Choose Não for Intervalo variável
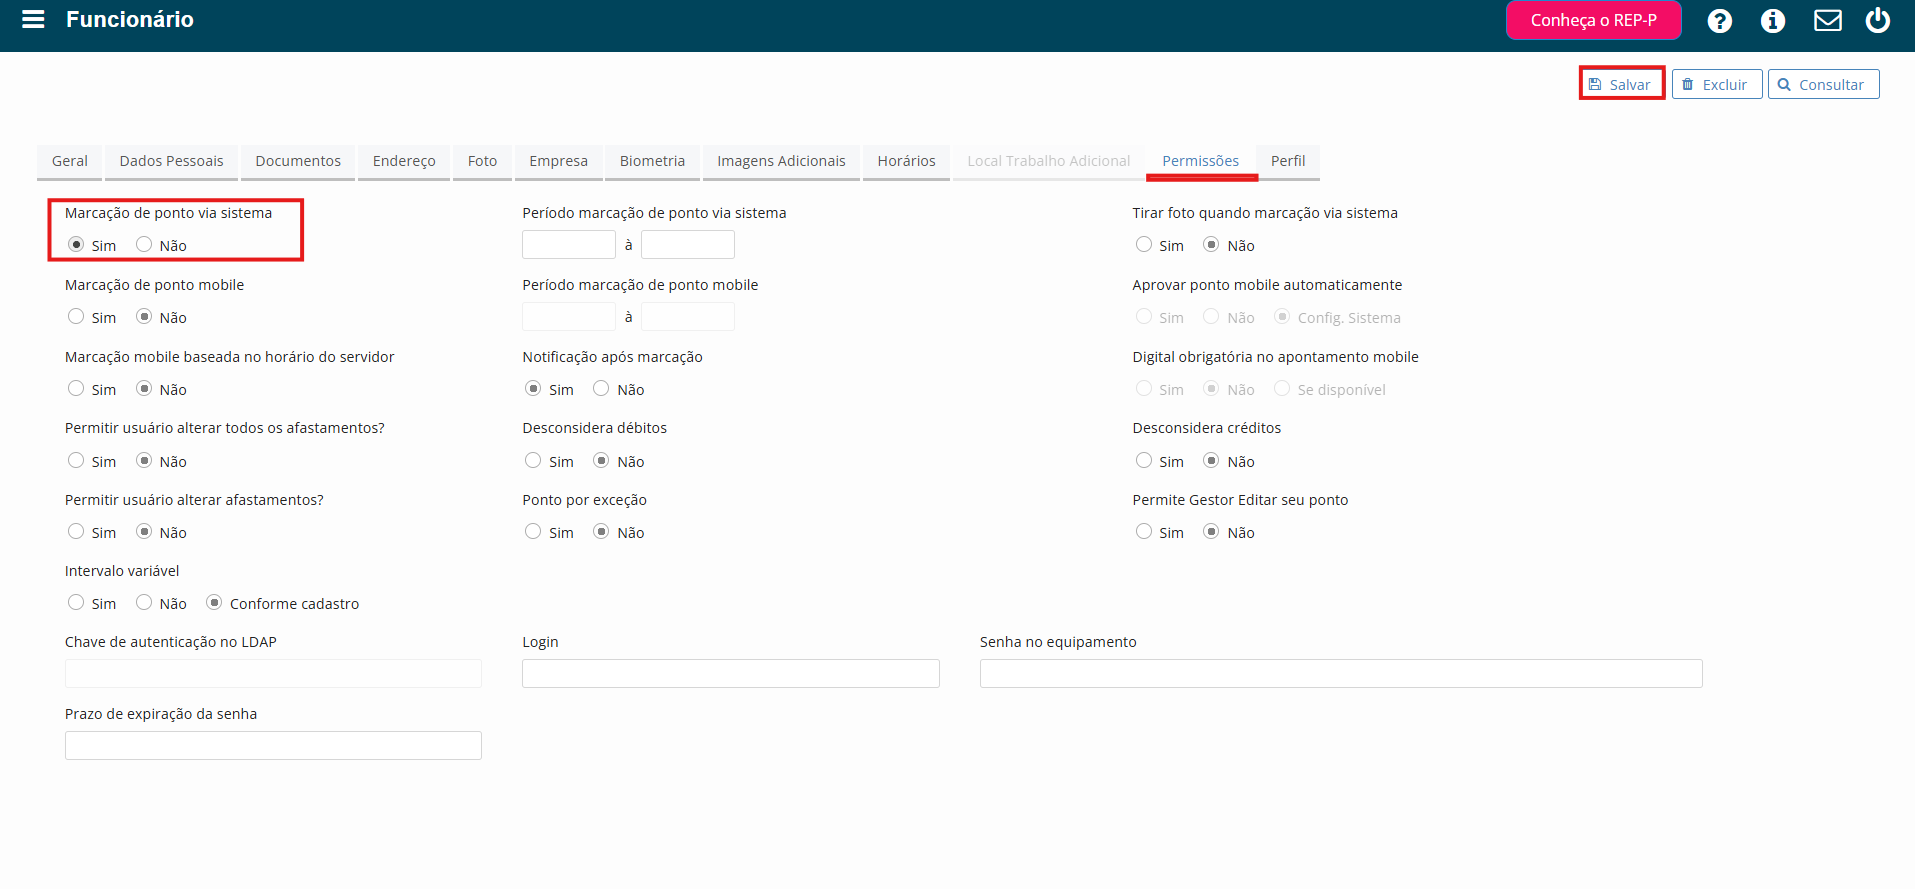This screenshot has height=889, width=1915. click(144, 602)
